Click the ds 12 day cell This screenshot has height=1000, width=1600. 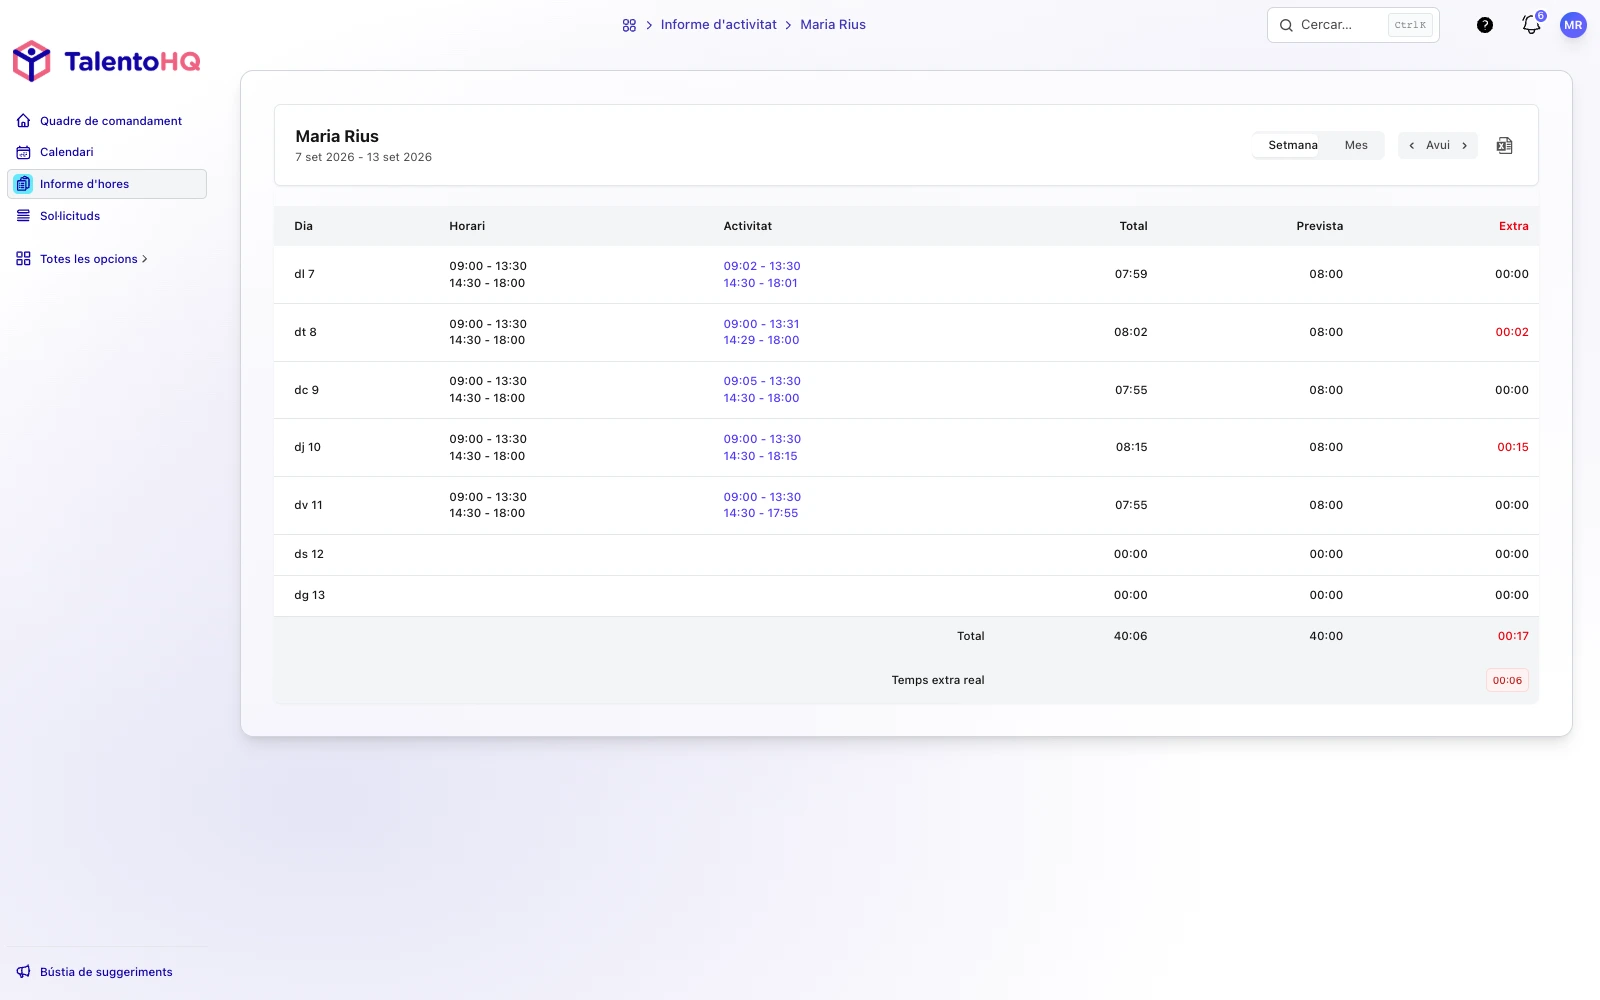309,554
